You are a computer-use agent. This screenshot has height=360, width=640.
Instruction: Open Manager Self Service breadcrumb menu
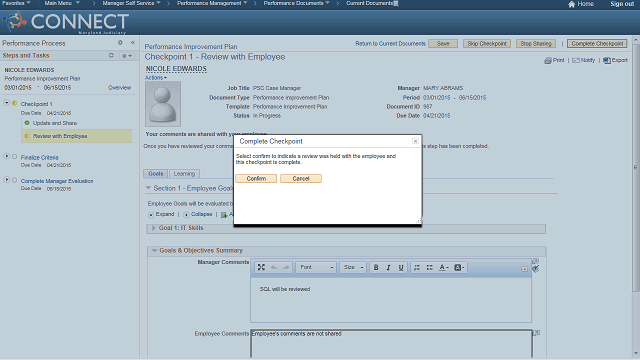coord(131,3)
